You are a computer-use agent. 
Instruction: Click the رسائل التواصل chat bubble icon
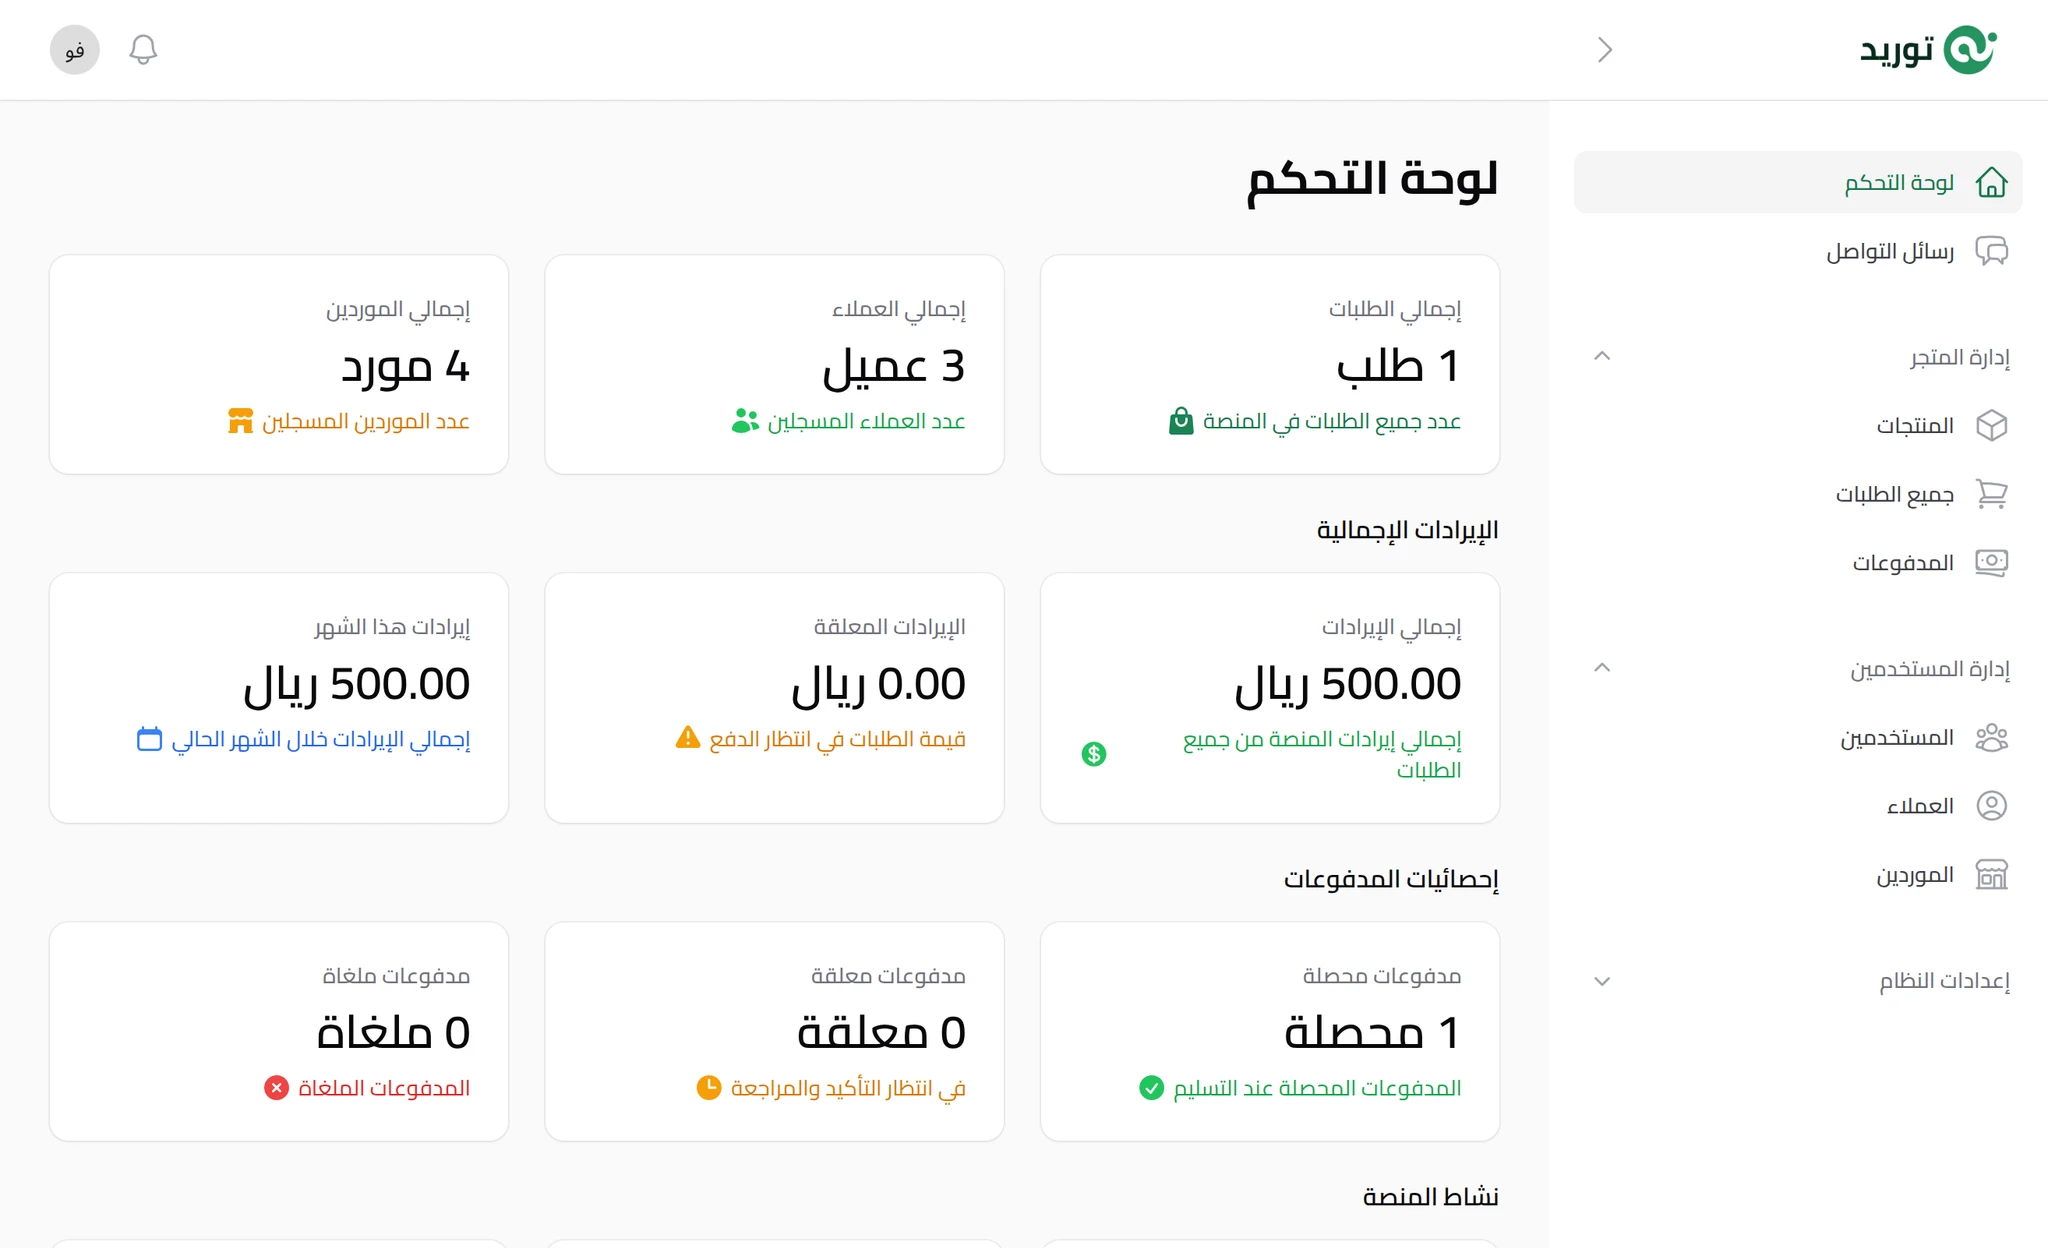pos(1992,251)
